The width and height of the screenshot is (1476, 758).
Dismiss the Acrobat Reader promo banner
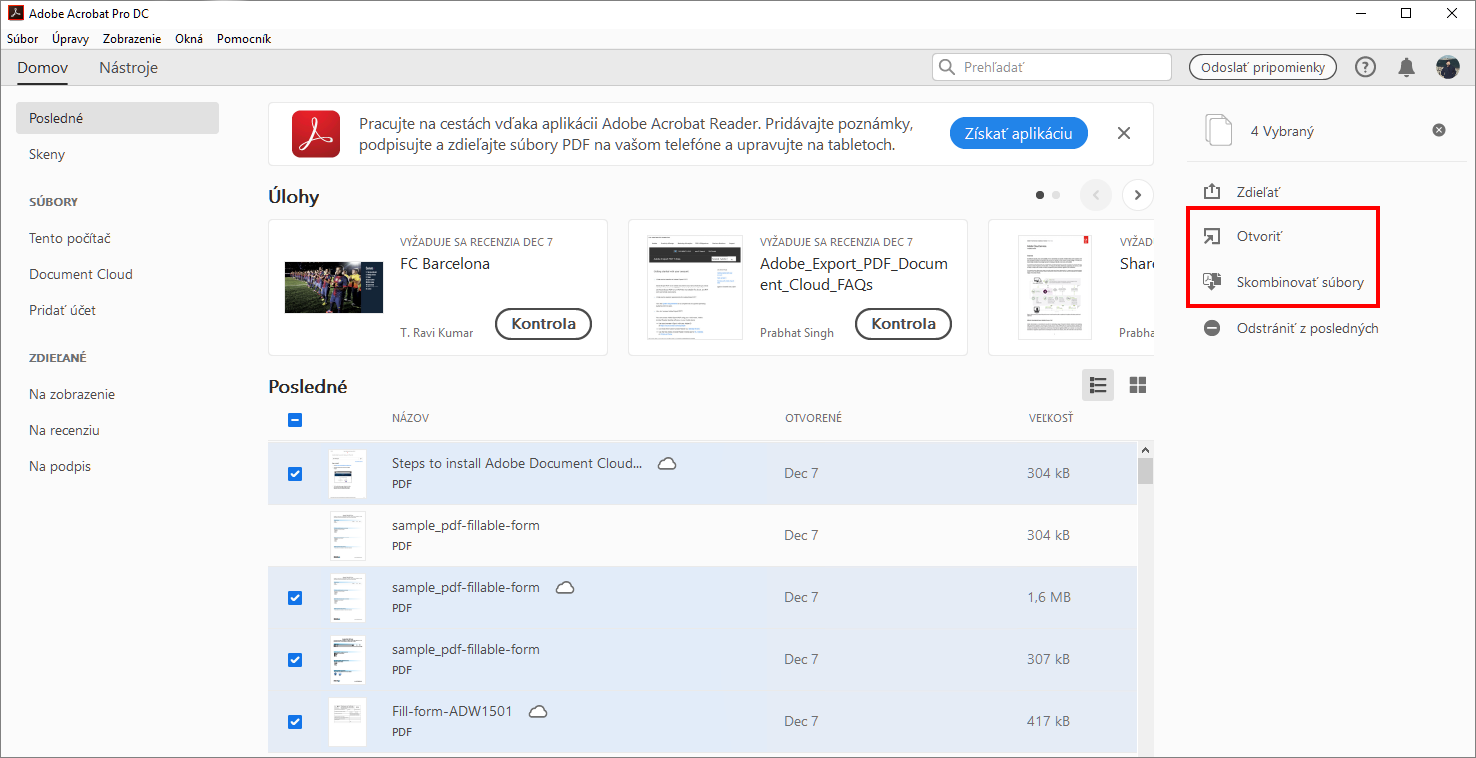point(1124,133)
